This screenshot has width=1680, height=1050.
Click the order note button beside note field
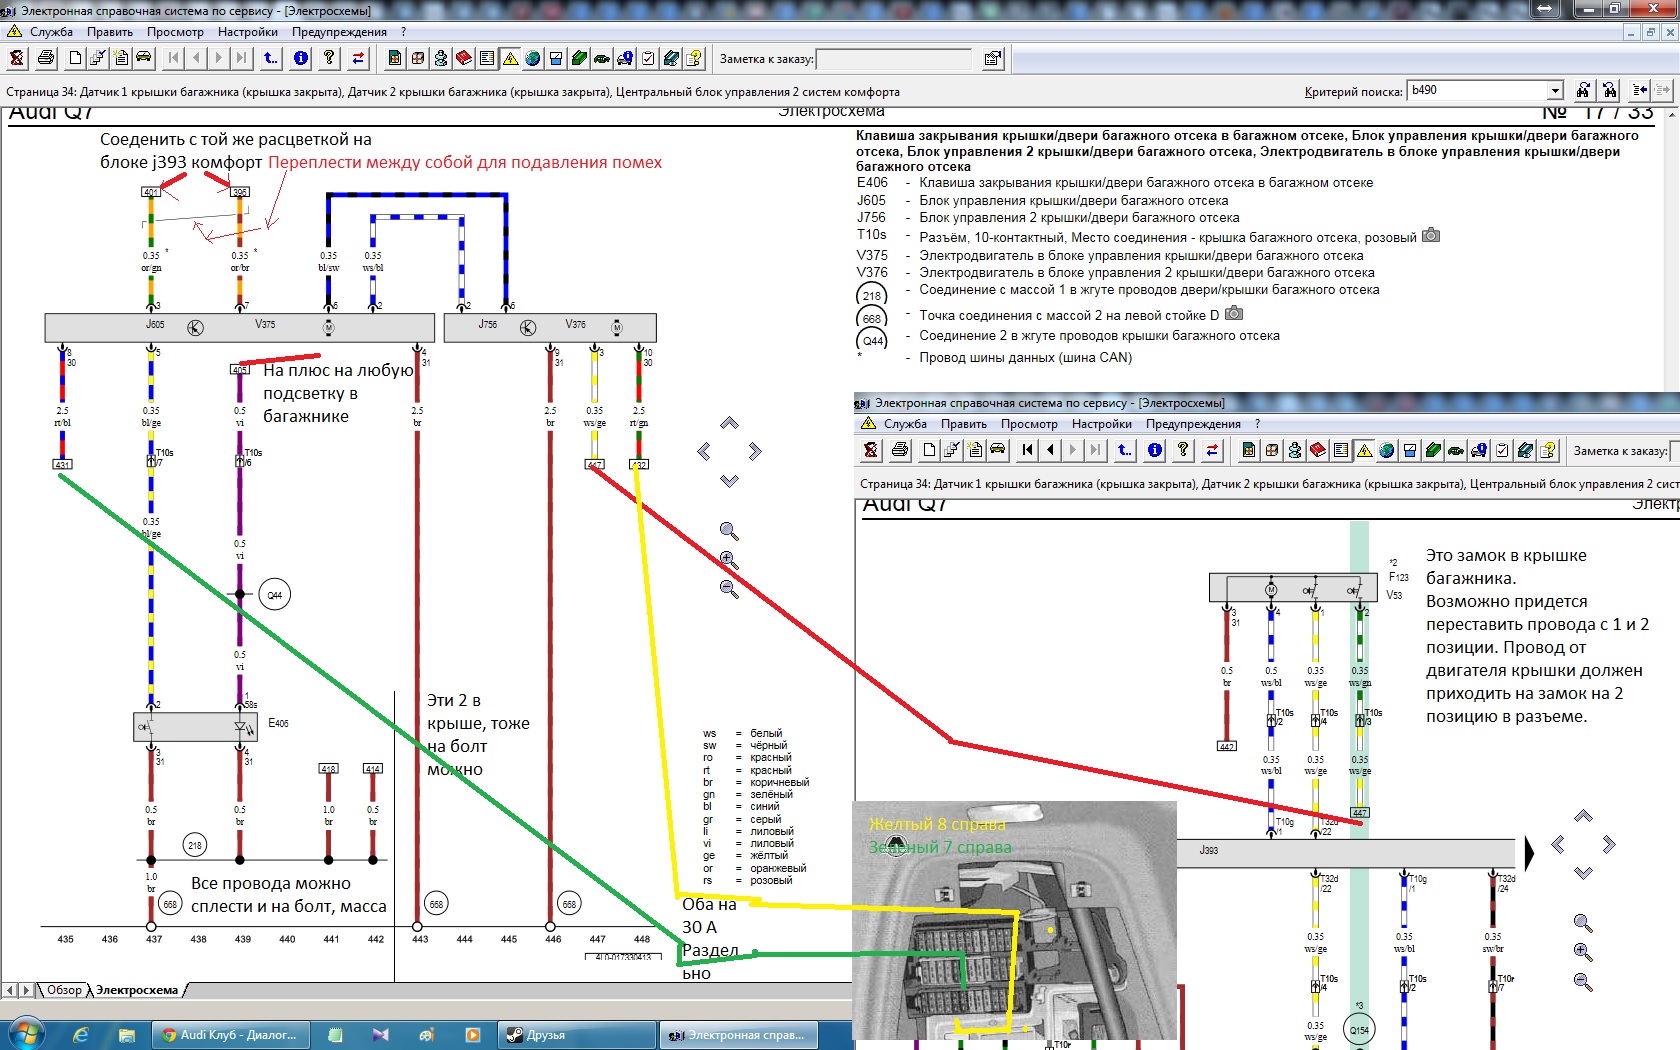point(992,59)
